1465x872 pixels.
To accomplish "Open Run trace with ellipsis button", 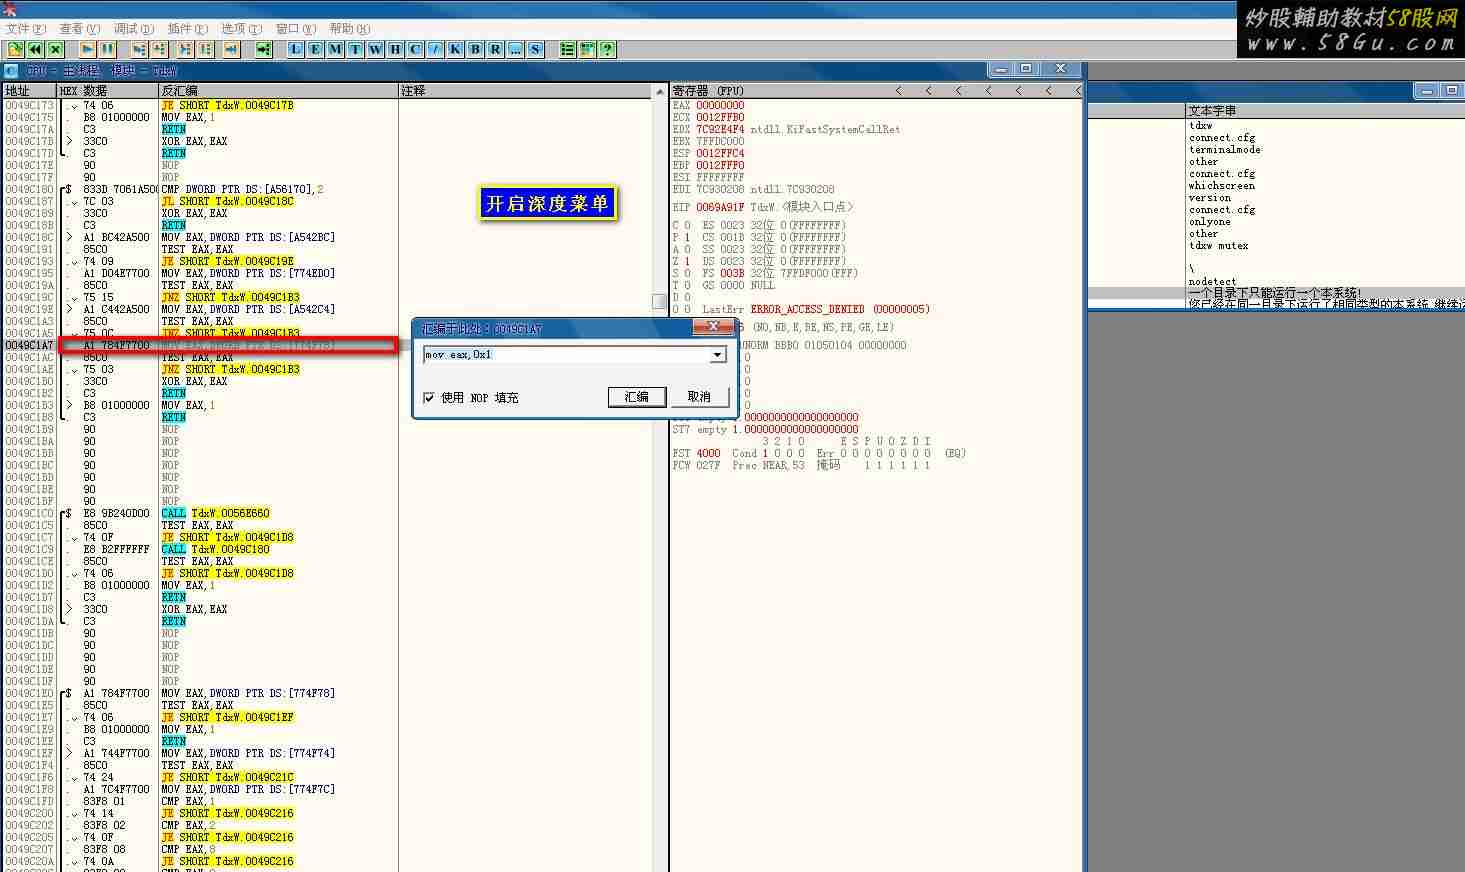I will 516,49.
